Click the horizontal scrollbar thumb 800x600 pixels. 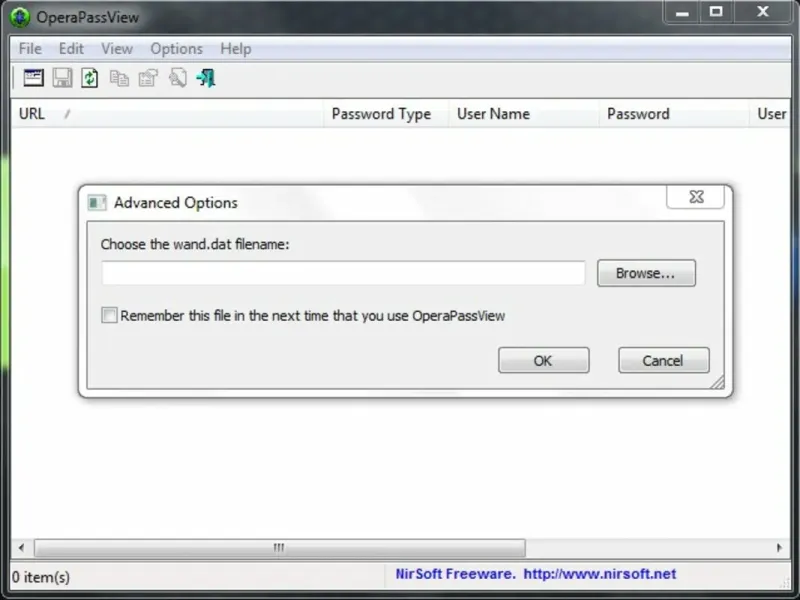tap(280, 548)
